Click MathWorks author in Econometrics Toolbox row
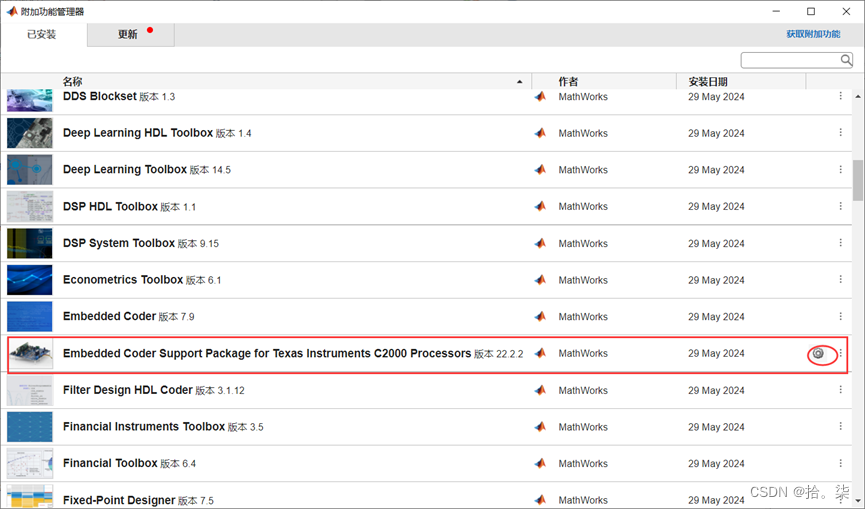The height and width of the screenshot is (509, 865). click(583, 280)
